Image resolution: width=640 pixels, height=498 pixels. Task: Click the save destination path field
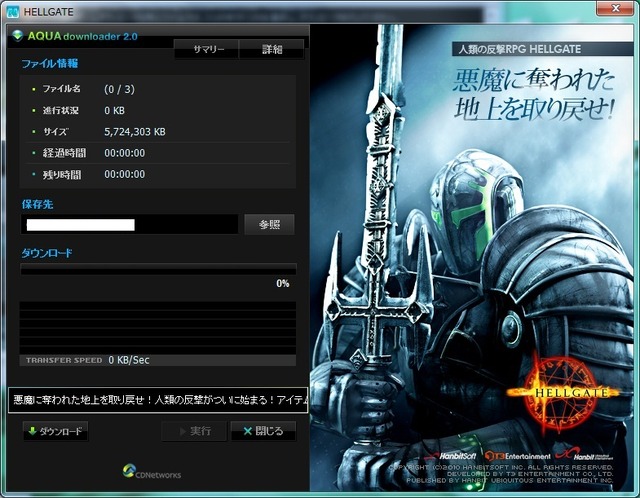click(129, 224)
